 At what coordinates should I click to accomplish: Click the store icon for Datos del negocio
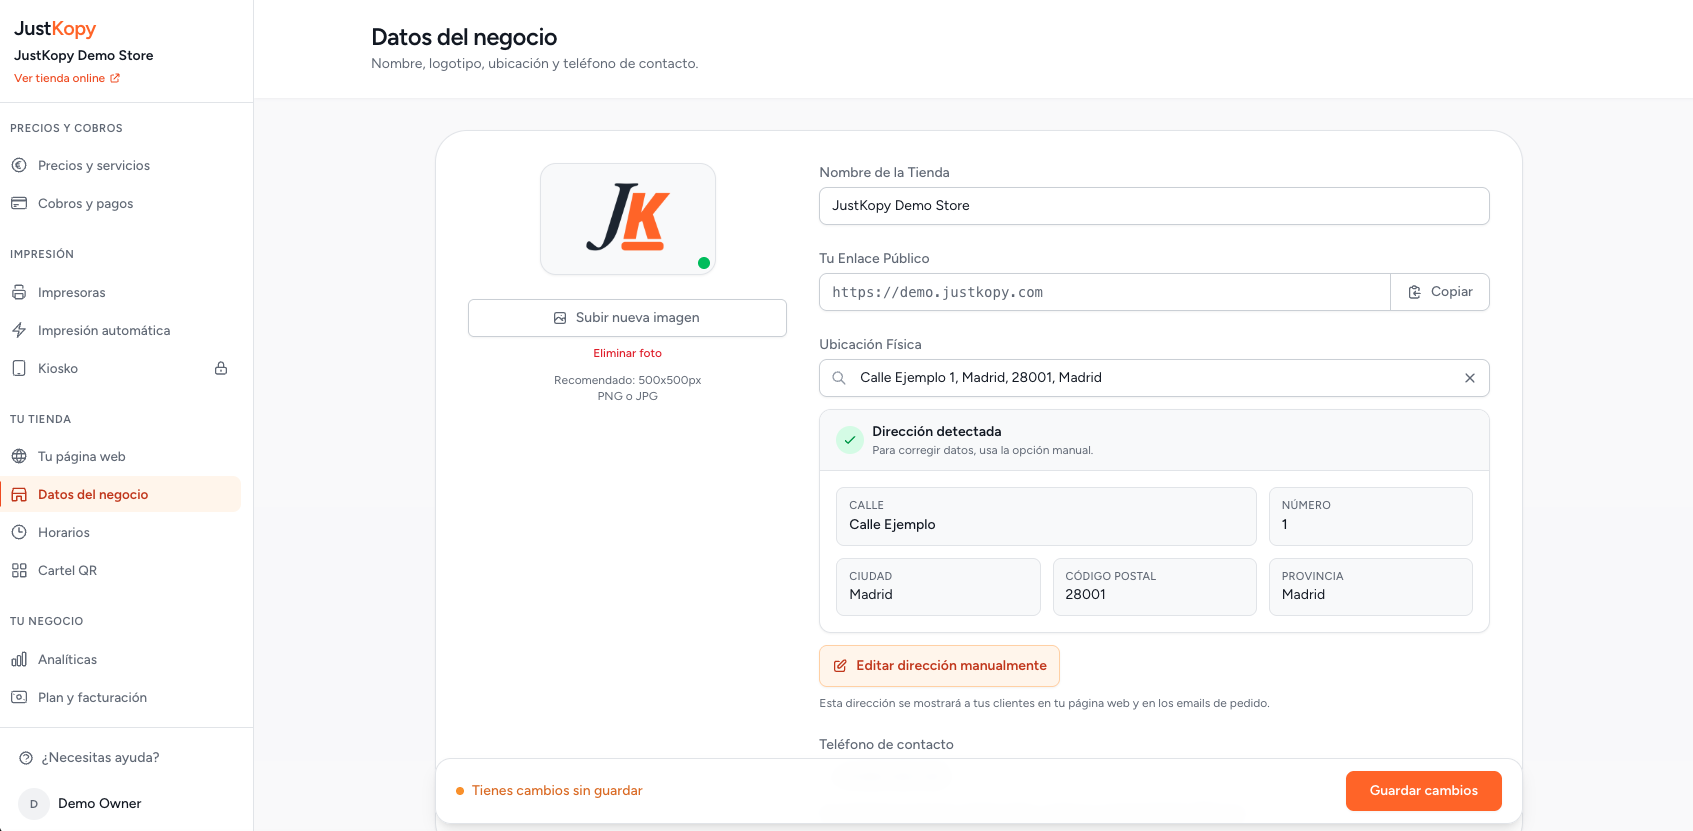coord(19,494)
